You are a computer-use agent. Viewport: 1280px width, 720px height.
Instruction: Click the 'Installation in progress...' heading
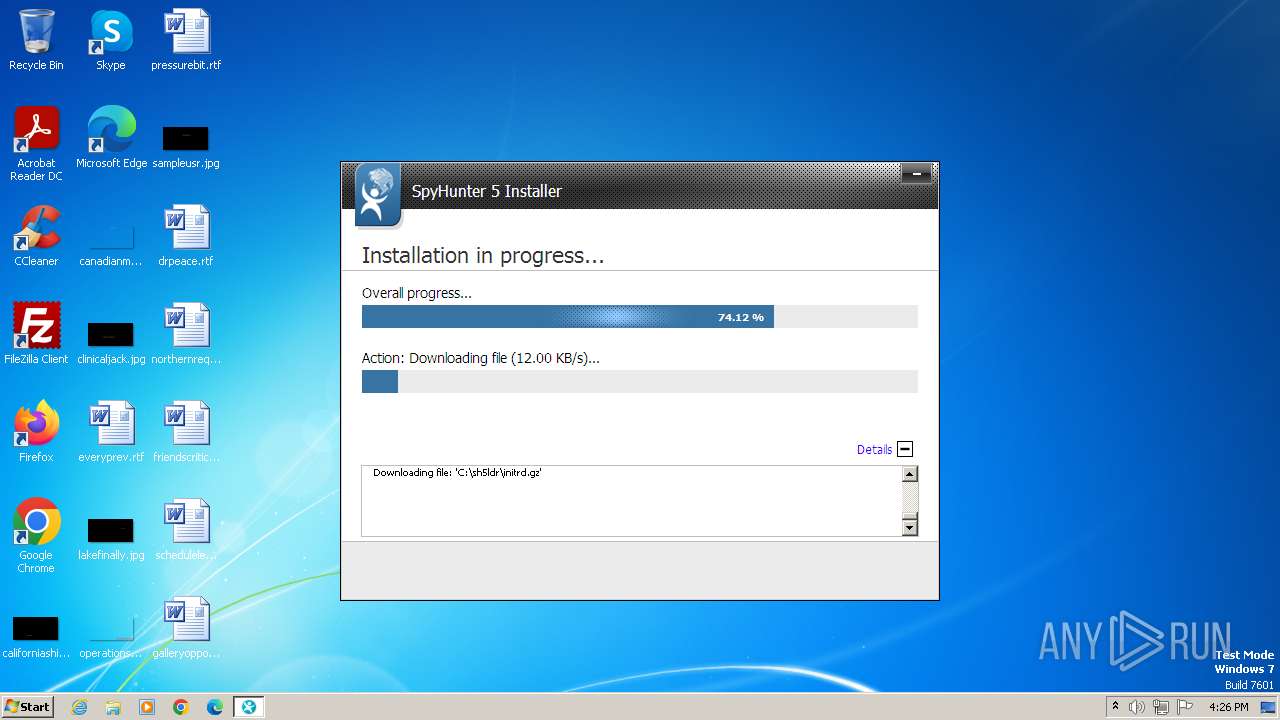pyautogui.click(x=483, y=256)
